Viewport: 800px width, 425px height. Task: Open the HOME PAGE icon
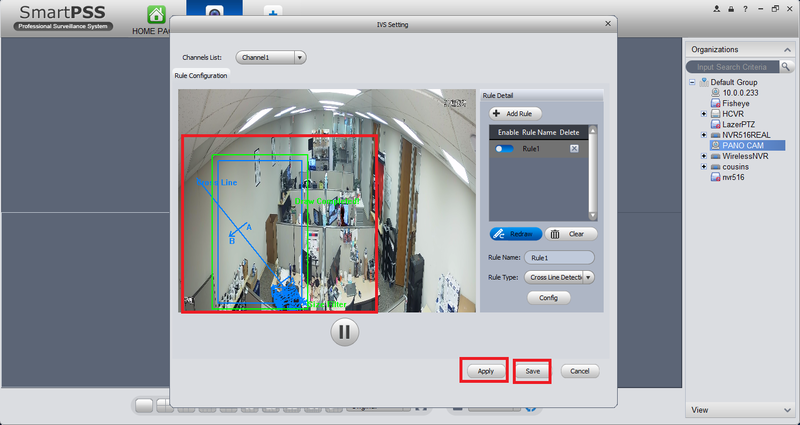156,15
